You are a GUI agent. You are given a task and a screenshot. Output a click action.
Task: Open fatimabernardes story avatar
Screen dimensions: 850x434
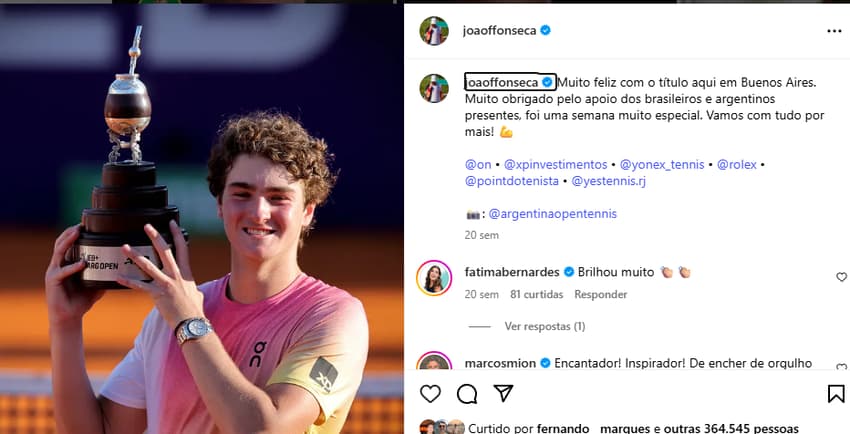tap(434, 278)
